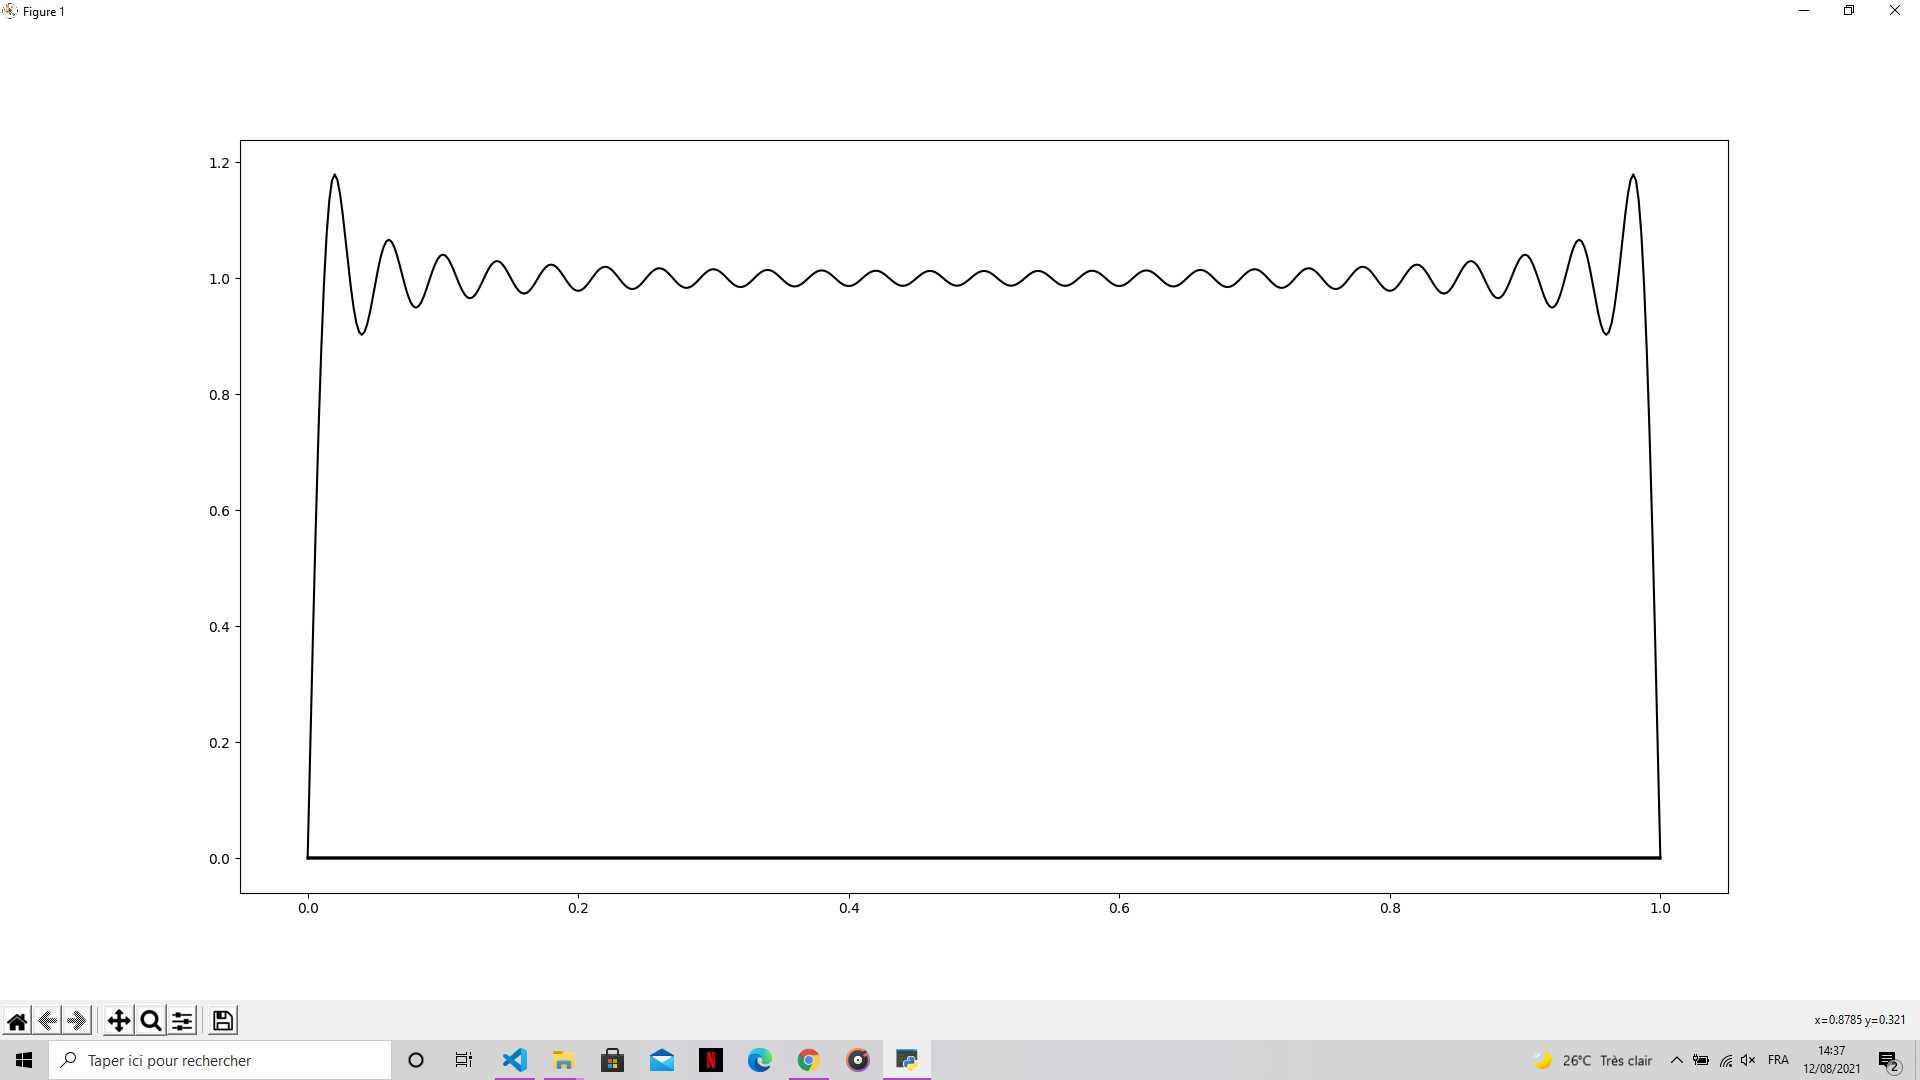Click the muted volume icon
Image resolution: width=1920 pixels, height=1080 pixels.
pyautogui.click(x=1748, y=1060)
